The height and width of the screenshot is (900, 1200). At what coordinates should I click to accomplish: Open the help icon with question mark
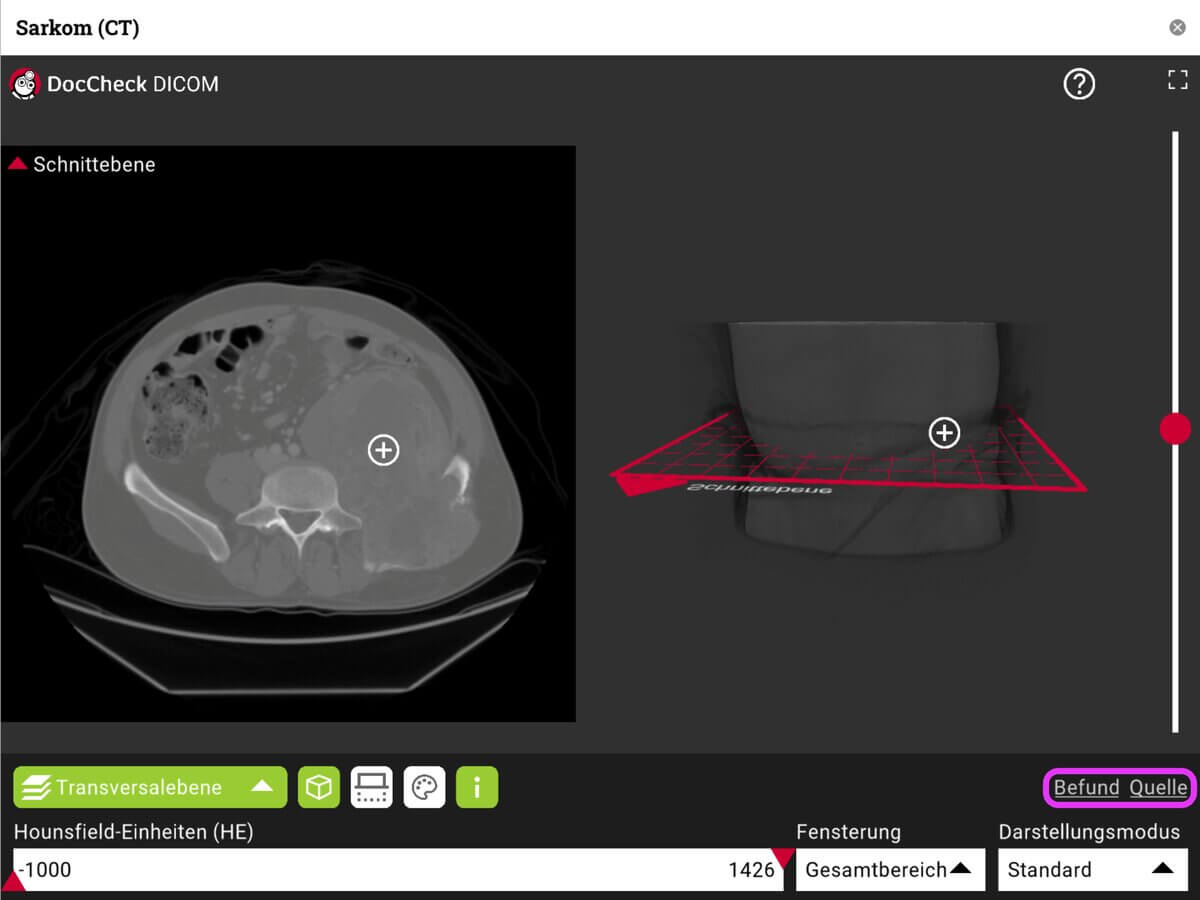[x=1079, y=84]
